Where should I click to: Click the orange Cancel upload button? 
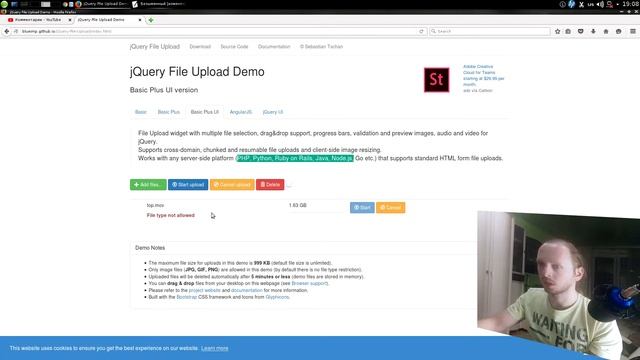pyautogui.click(x=232, y=184)
